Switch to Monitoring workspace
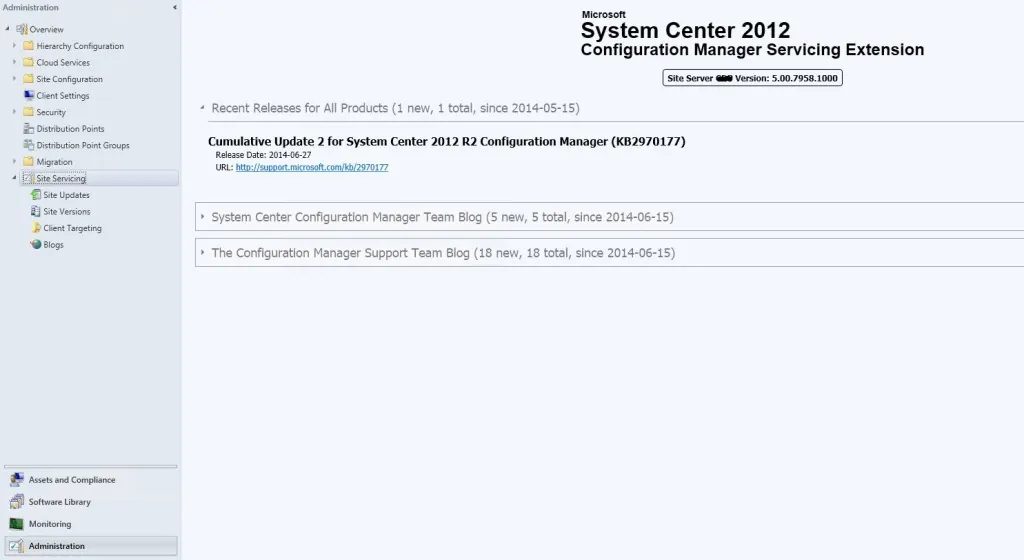This screenshot has width=1024, height=560. pyautogui.click(x=91, y=524)
